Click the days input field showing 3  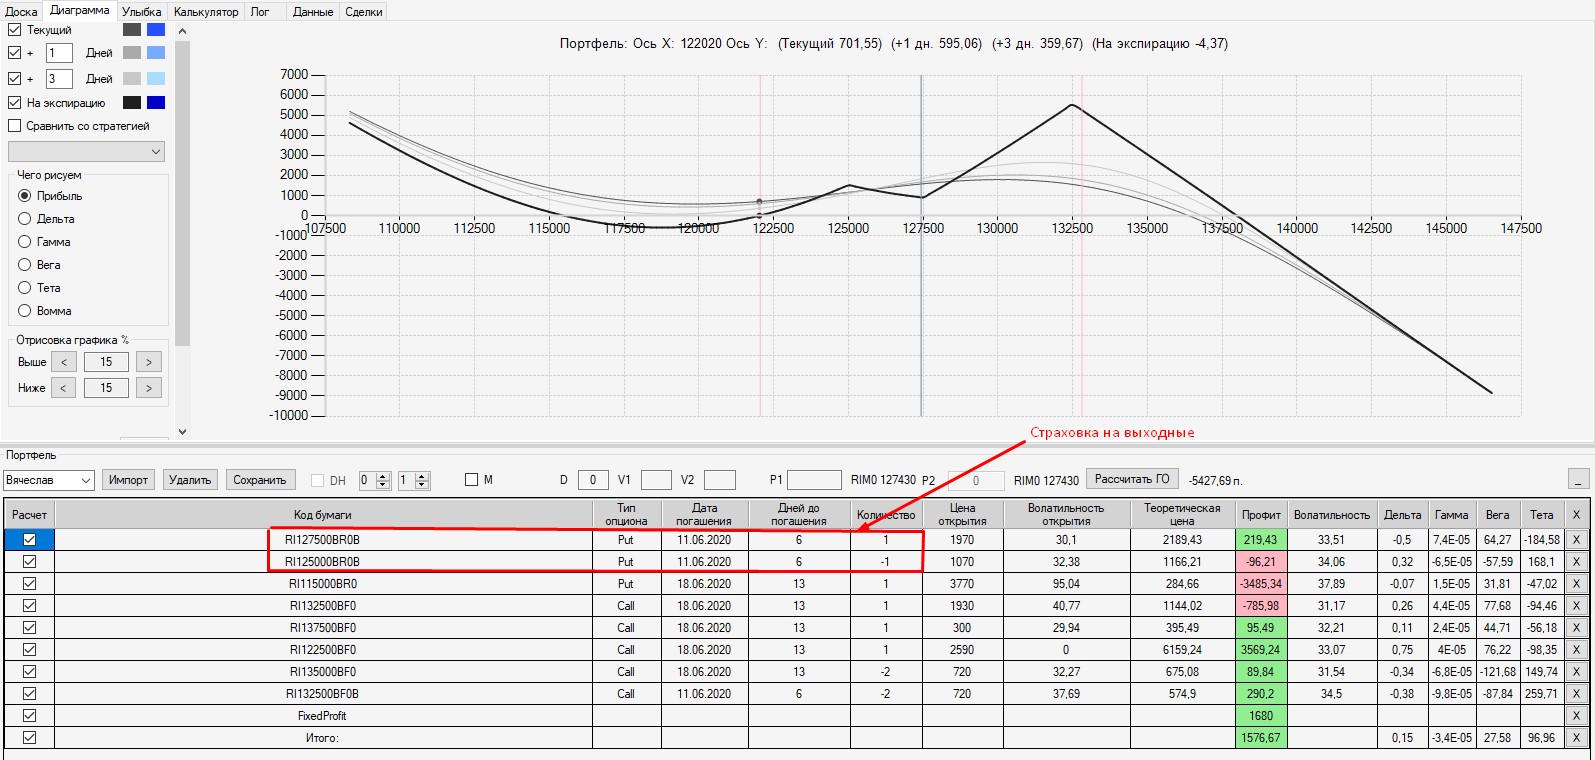pos(59,78)
